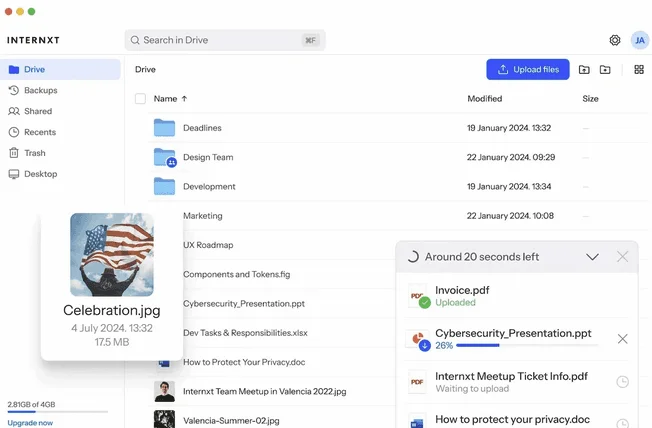Click the new folder icon
The image size is (652, 428).
(x=605, y=69)
